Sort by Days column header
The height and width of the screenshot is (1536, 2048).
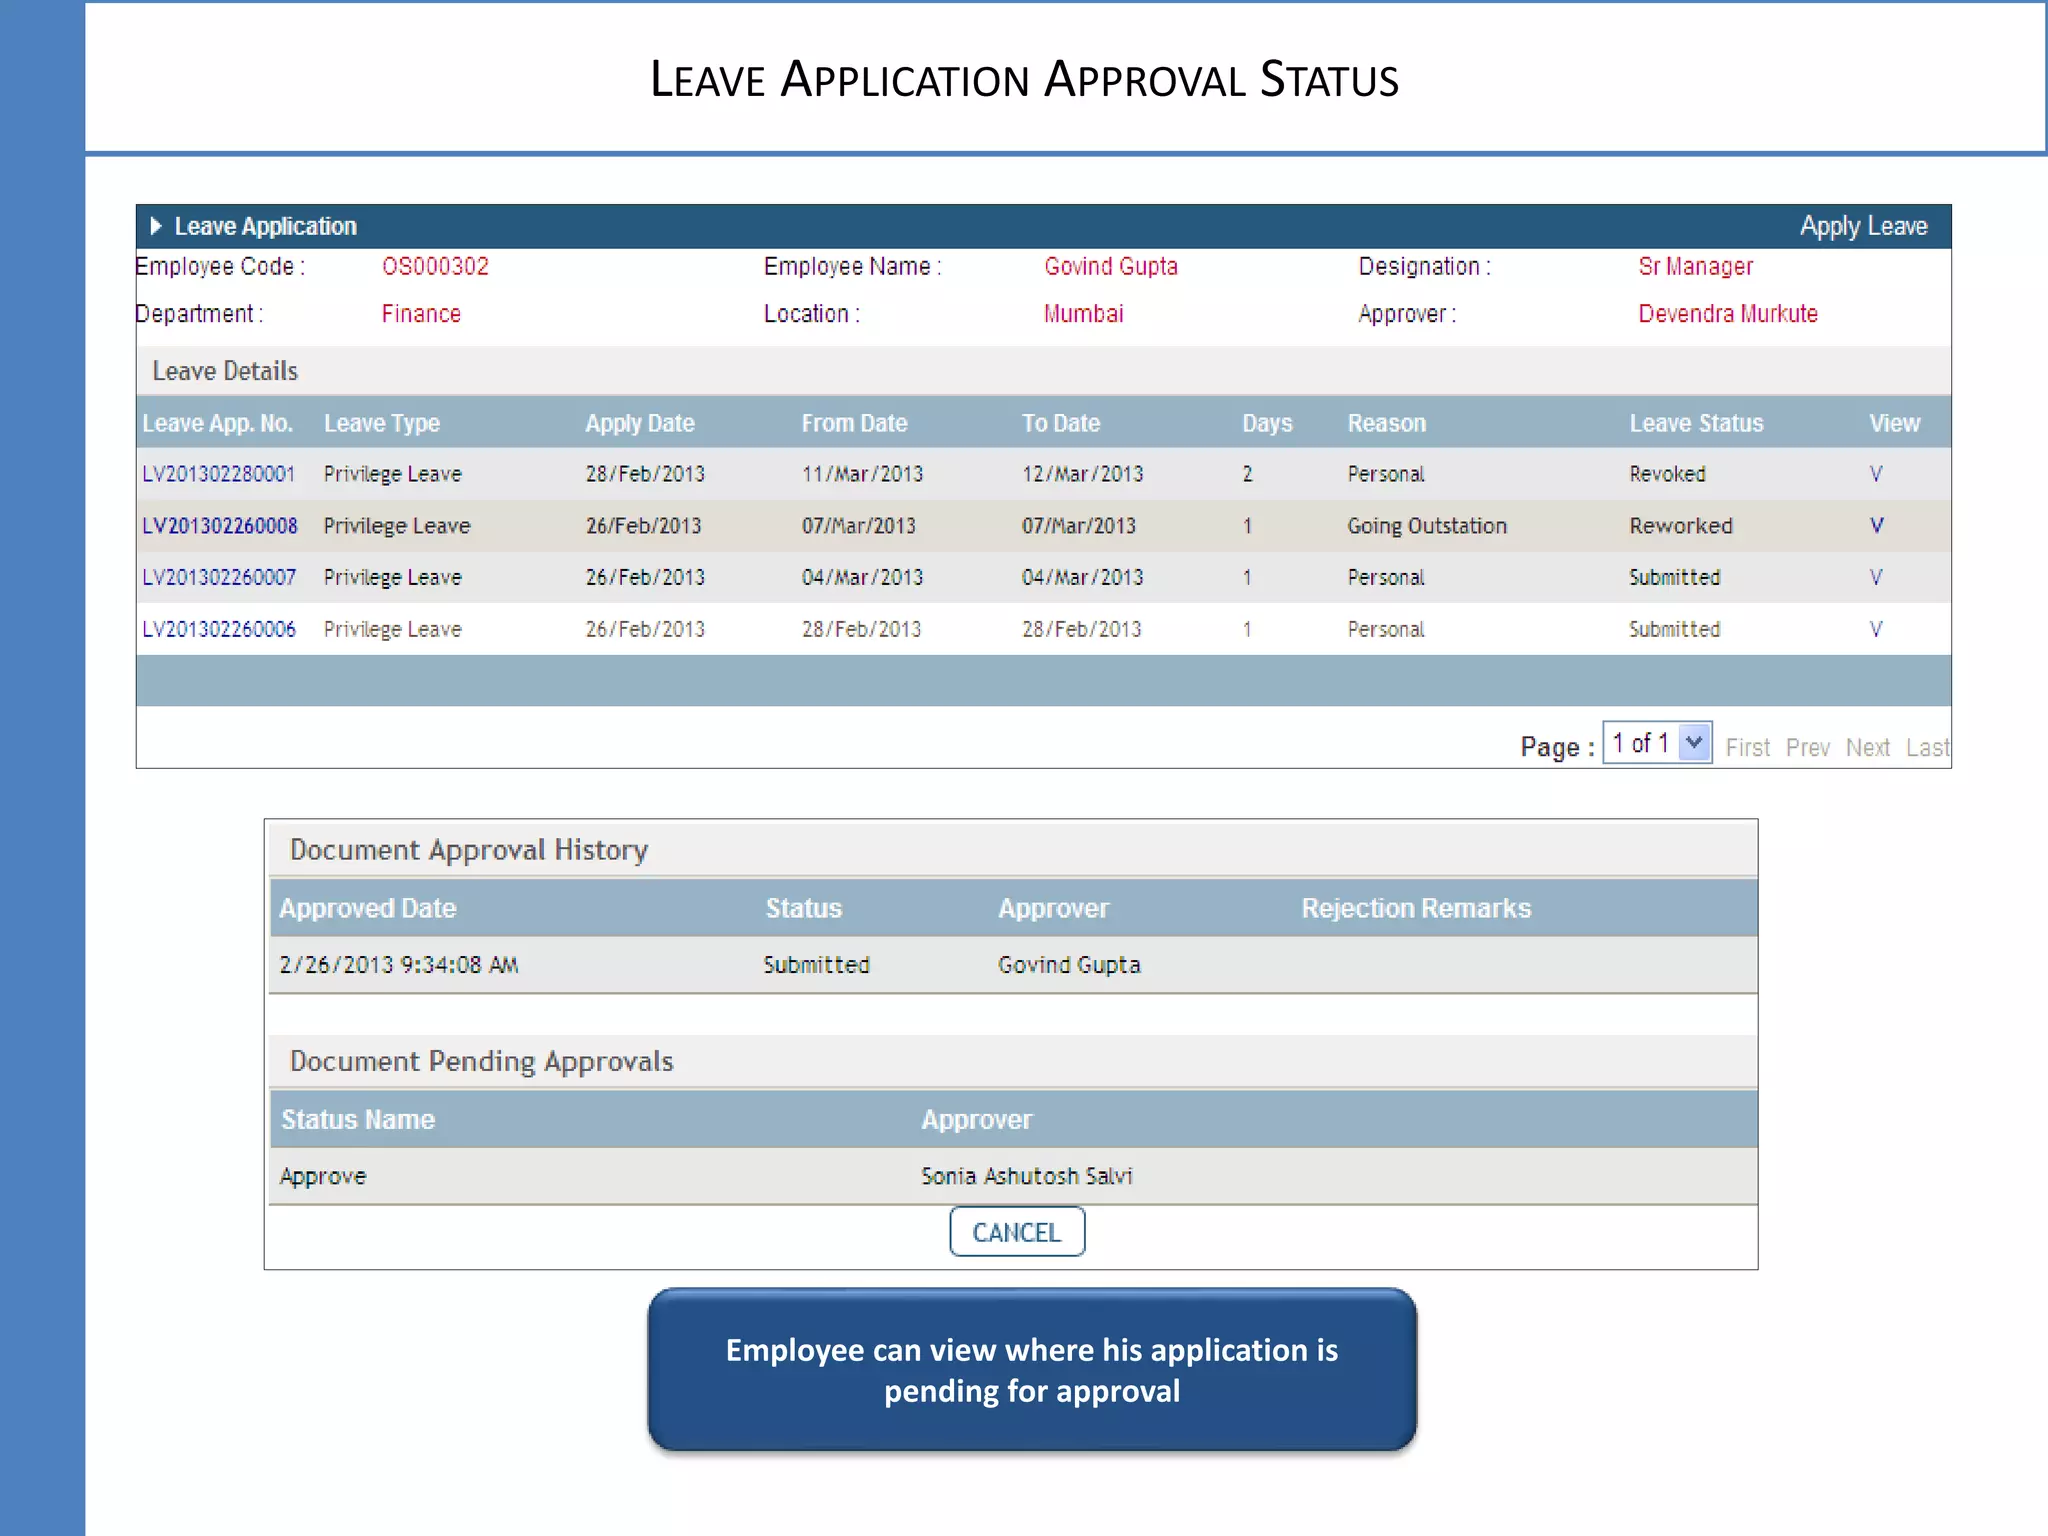tap(1267, 423)
